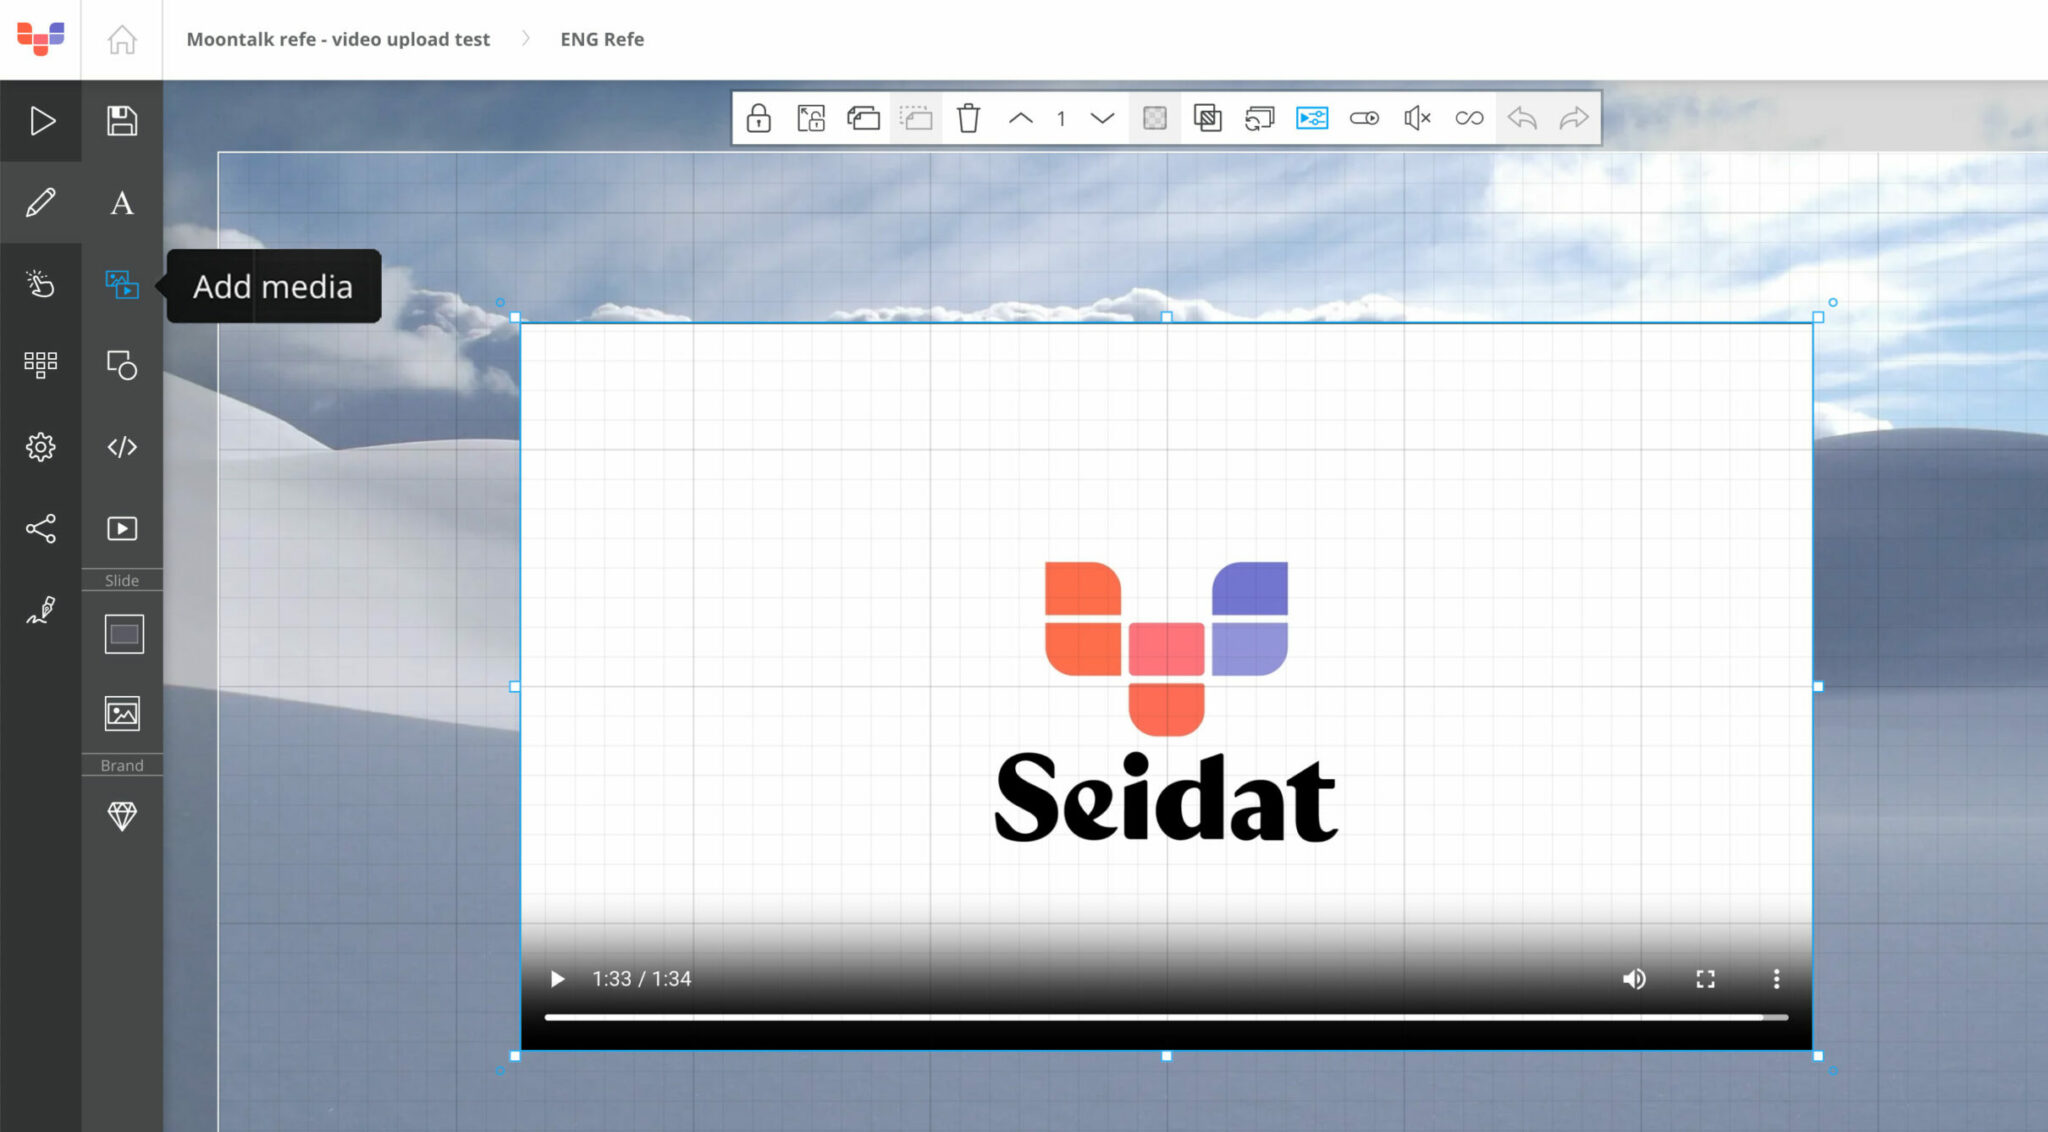Open the Shapes tool
Viewport: 2048px width, 1132px height.
tap(121, 367)
